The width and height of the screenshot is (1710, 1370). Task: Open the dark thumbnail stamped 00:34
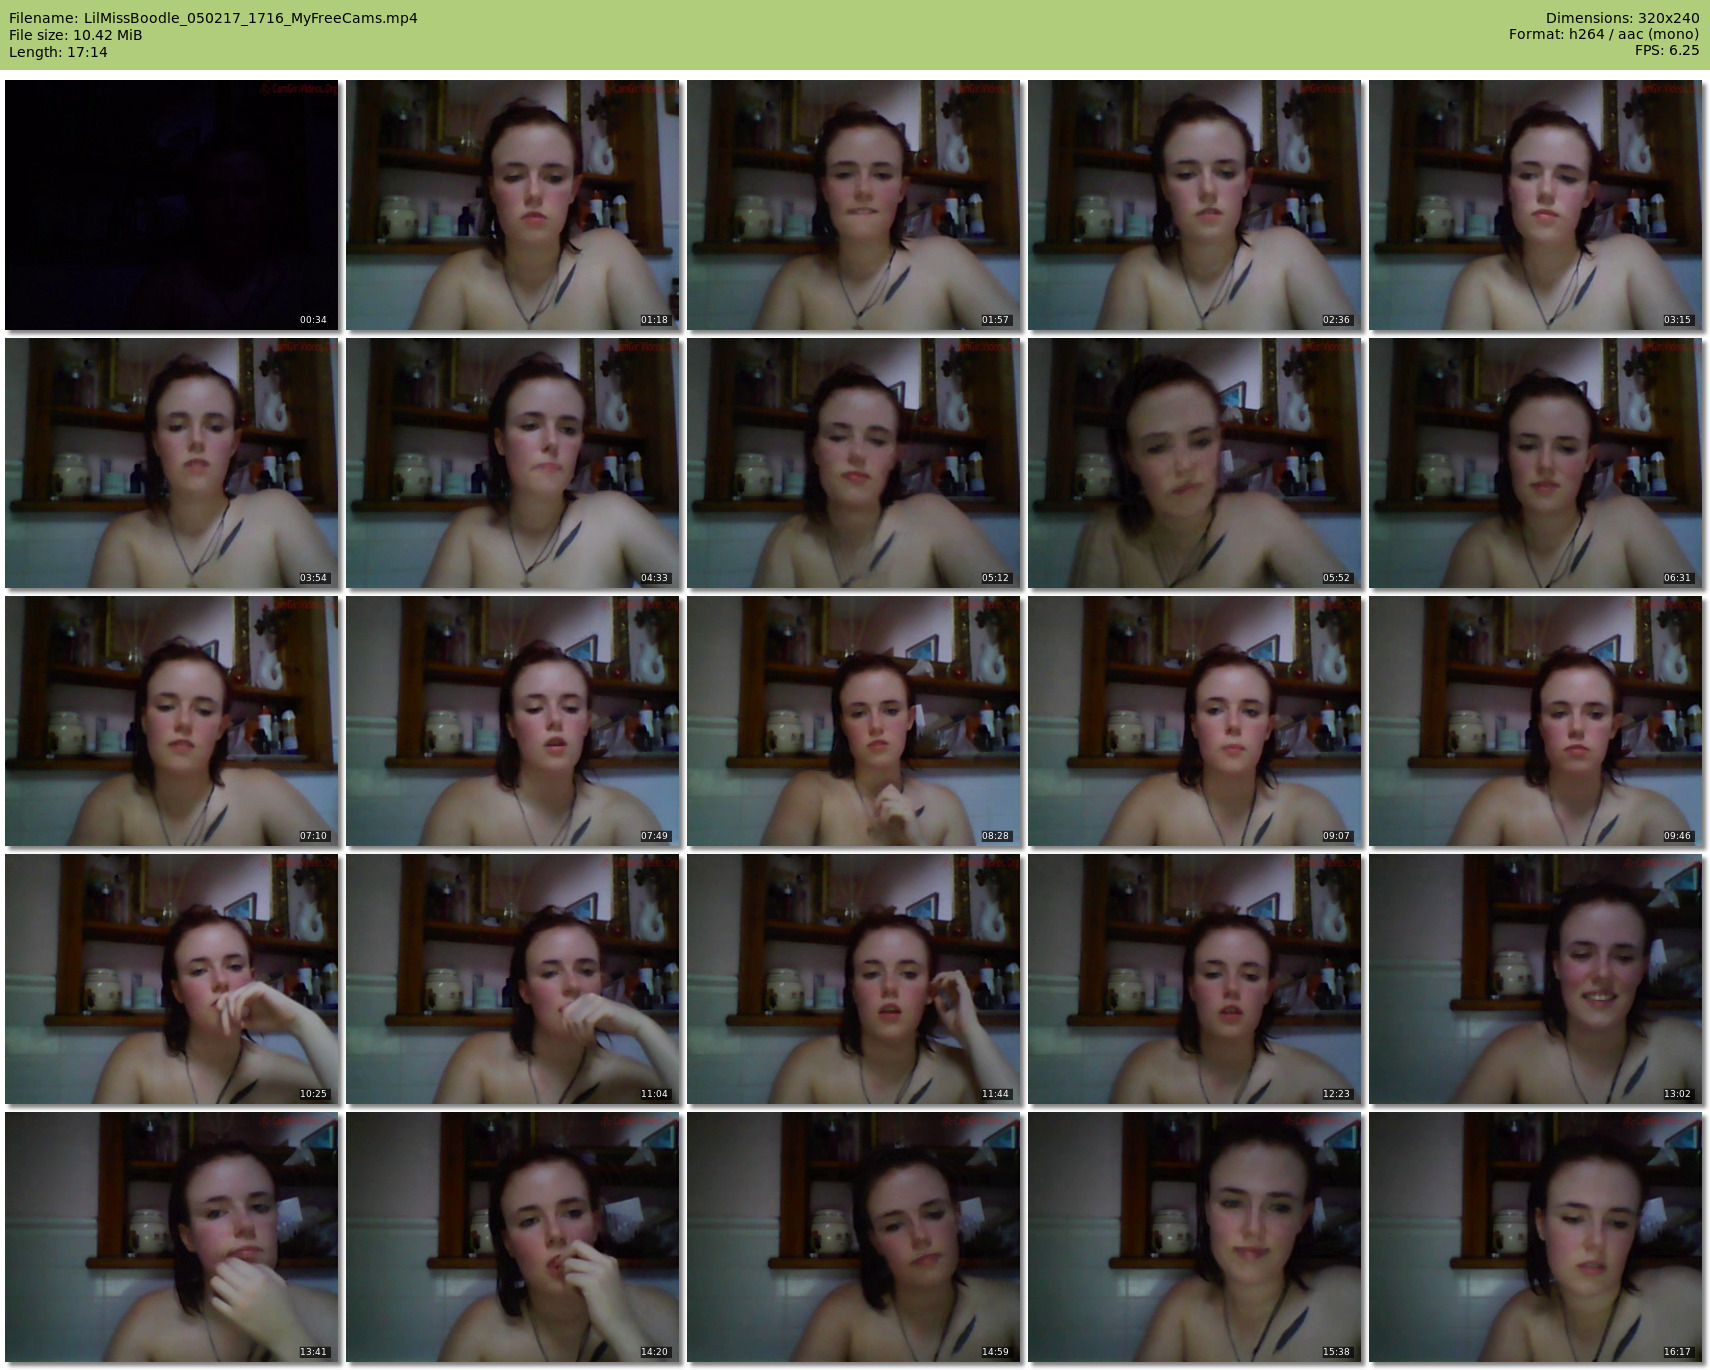click(x=172, y=205)
